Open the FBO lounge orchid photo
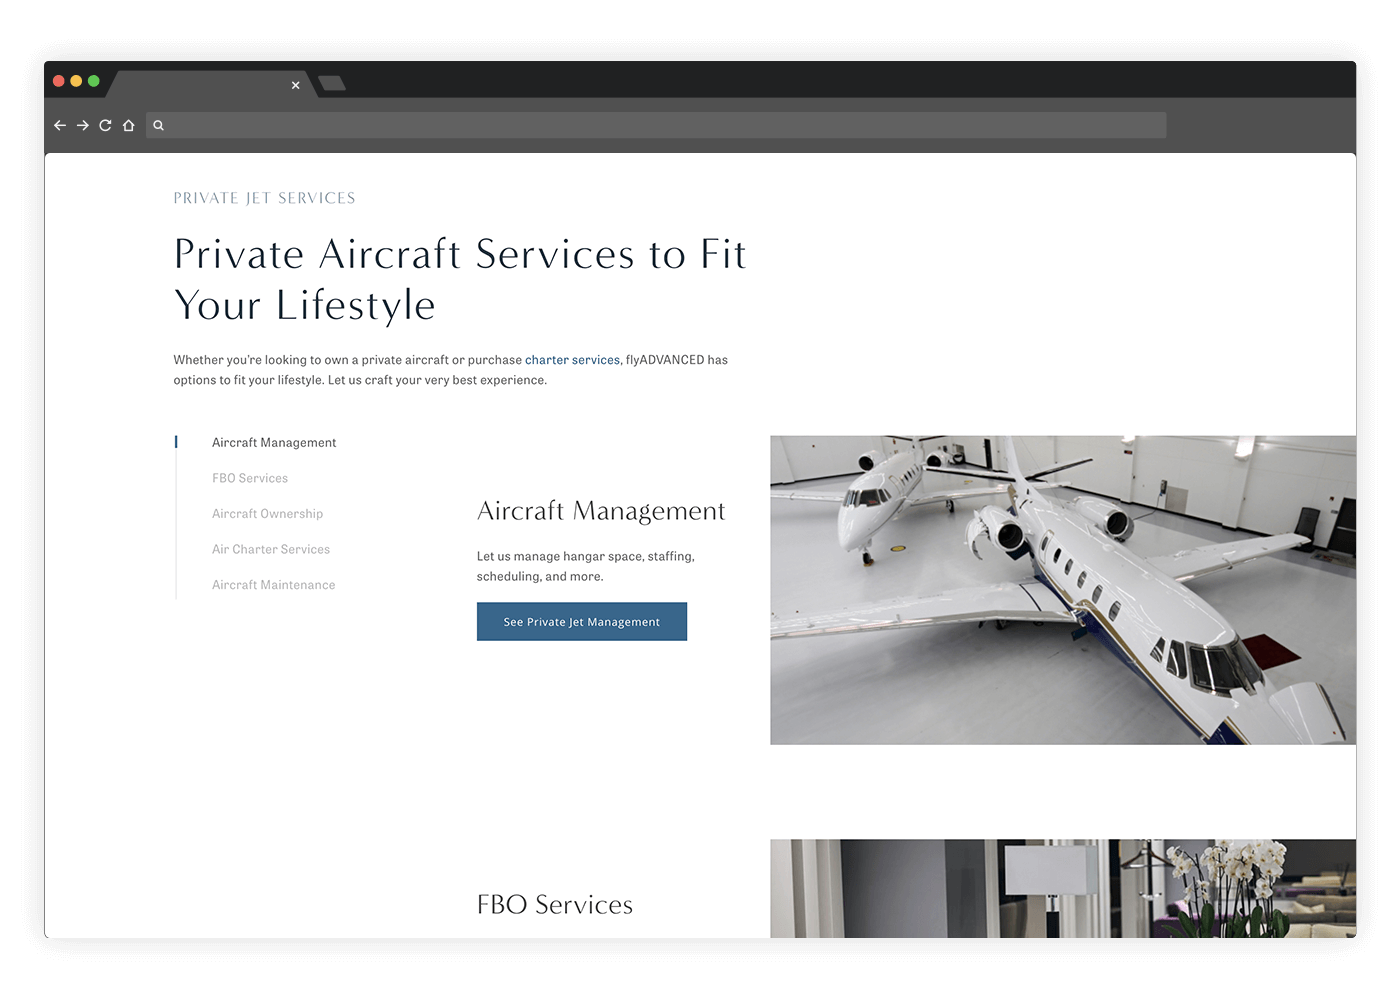 click(1063, 888)
